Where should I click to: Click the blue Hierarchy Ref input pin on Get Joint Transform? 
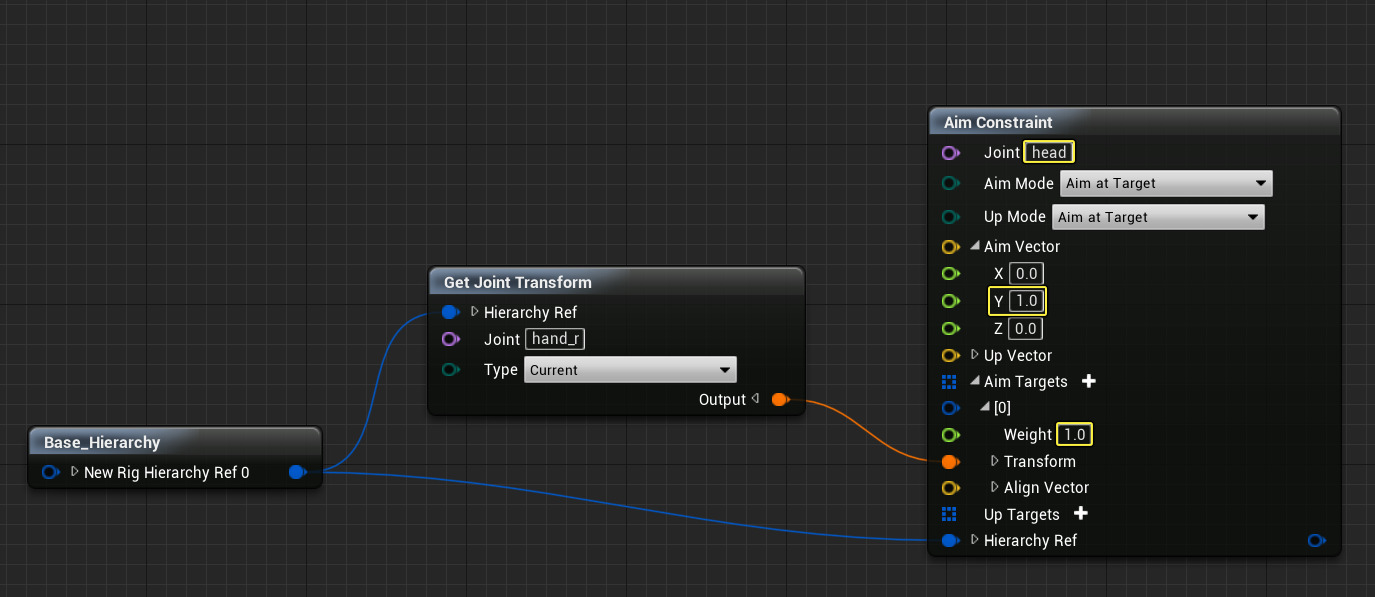tap(450, 312)
